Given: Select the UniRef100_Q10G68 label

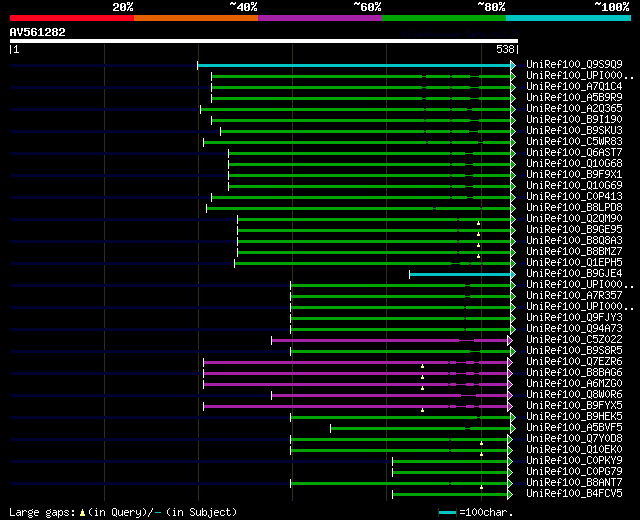Looking at the screenshot, I should pos(574,163).
